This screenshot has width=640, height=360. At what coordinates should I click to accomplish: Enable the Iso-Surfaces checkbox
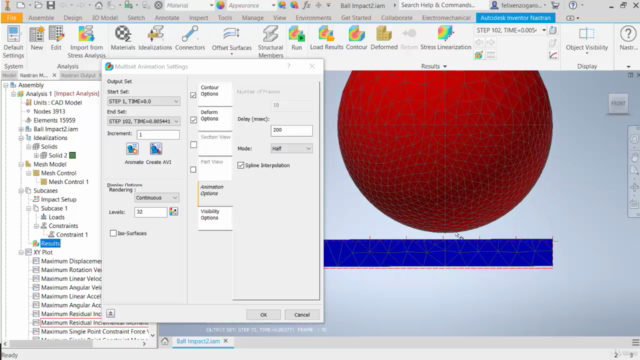pyautogui.click(x=113, y=233)
